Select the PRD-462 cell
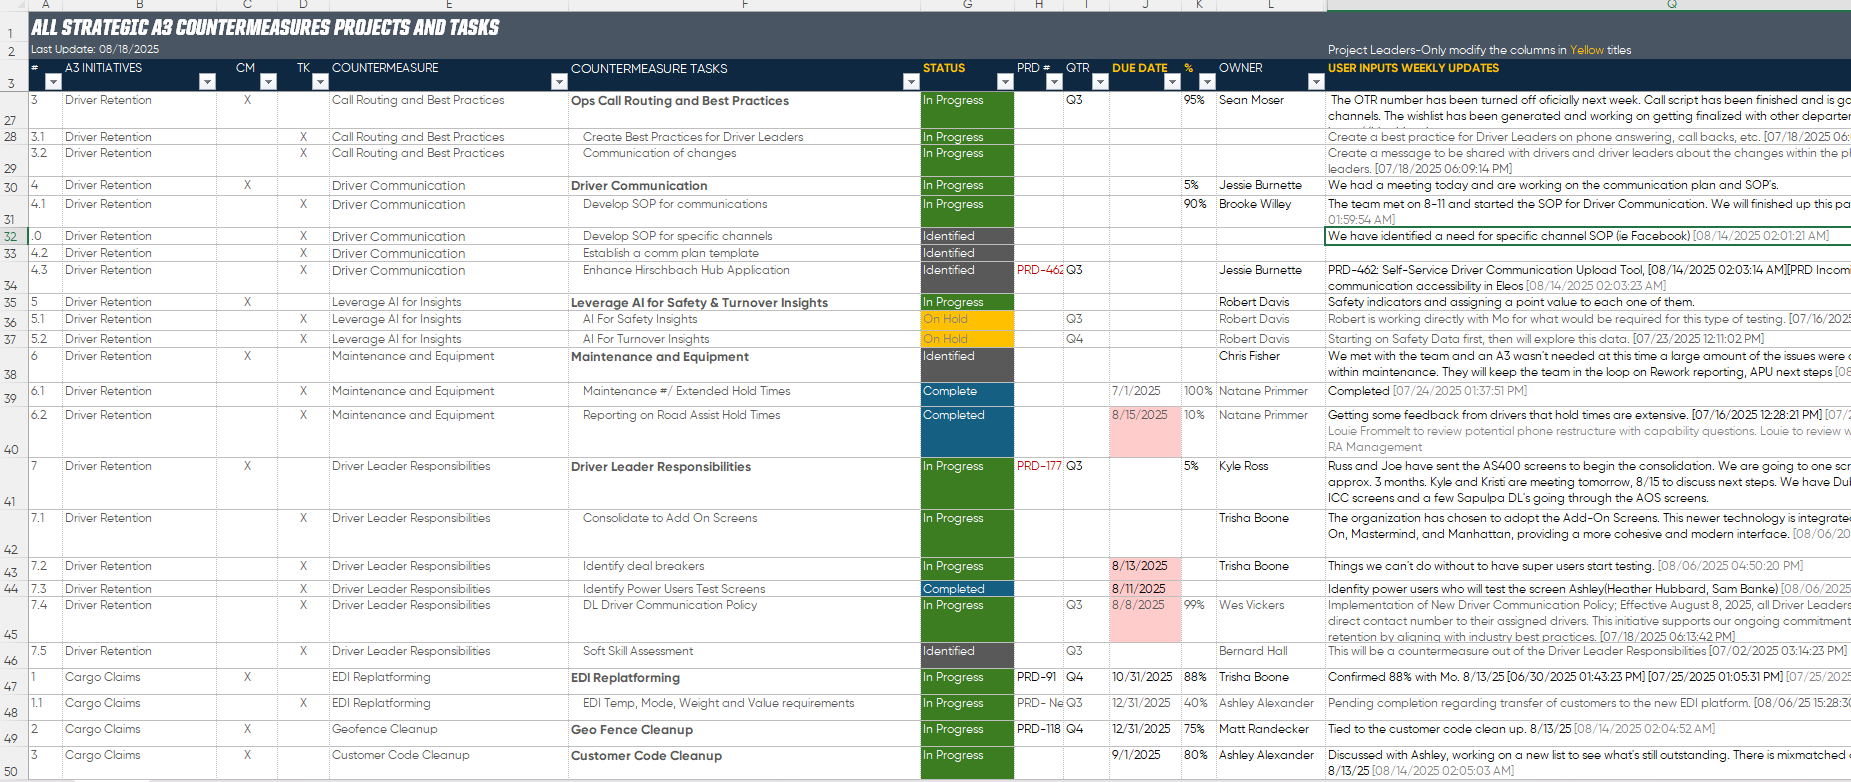Screen dimensions: 1851x782 point(1039,278)
